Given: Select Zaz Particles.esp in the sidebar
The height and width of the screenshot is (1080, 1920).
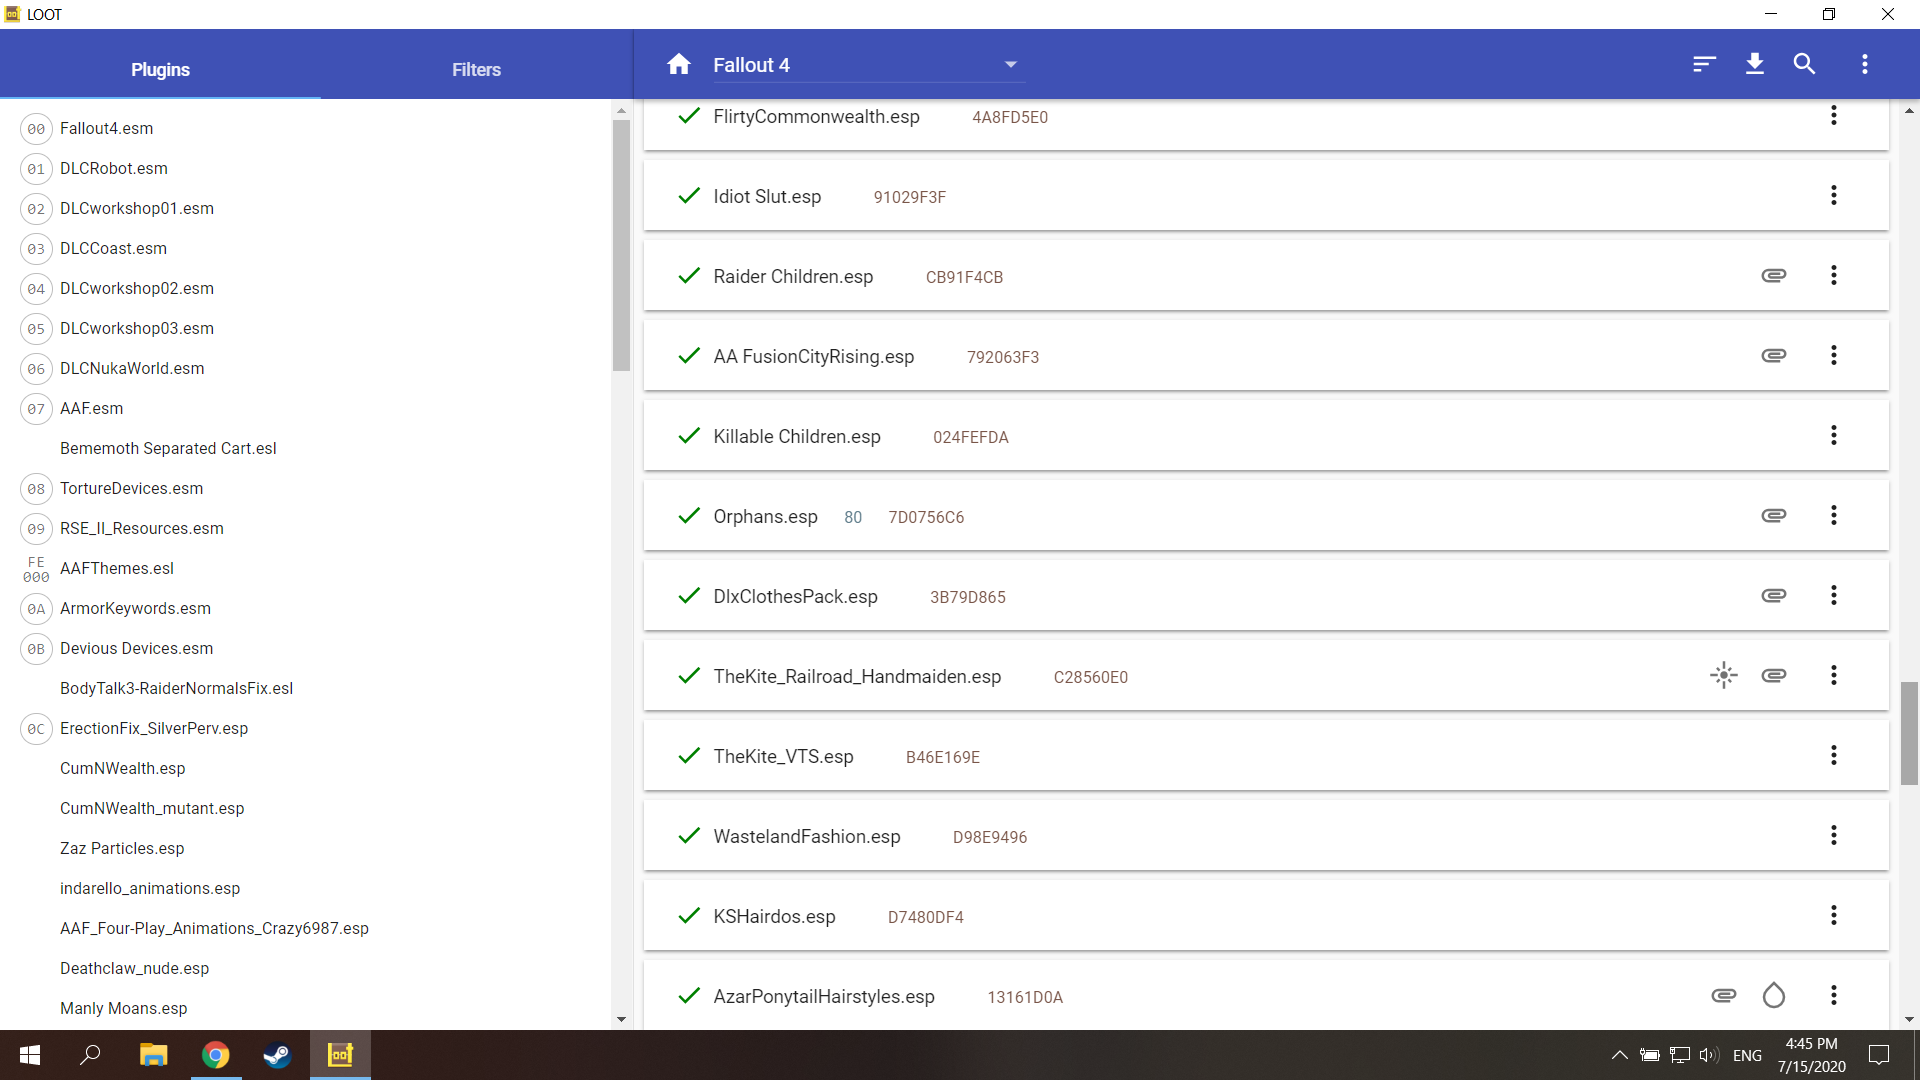Looking at the screenshot, I should pos(122,848).
